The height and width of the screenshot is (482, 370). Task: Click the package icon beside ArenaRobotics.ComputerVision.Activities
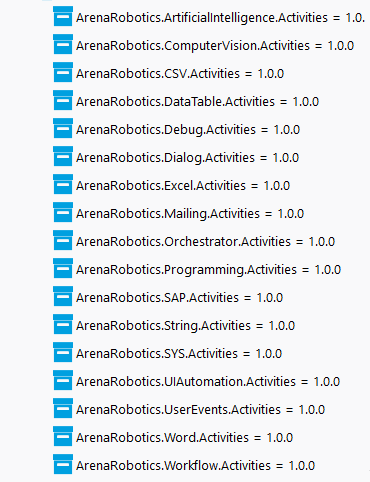pos(63,44)
